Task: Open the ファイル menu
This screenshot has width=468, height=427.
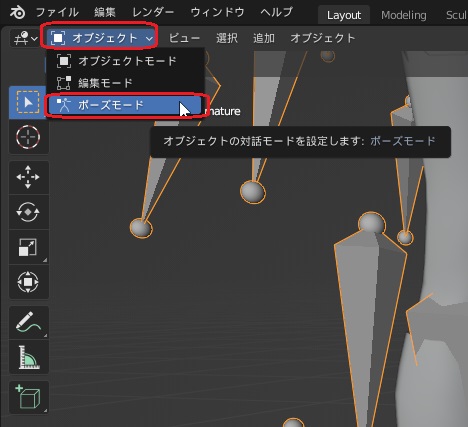Action: 57,13
